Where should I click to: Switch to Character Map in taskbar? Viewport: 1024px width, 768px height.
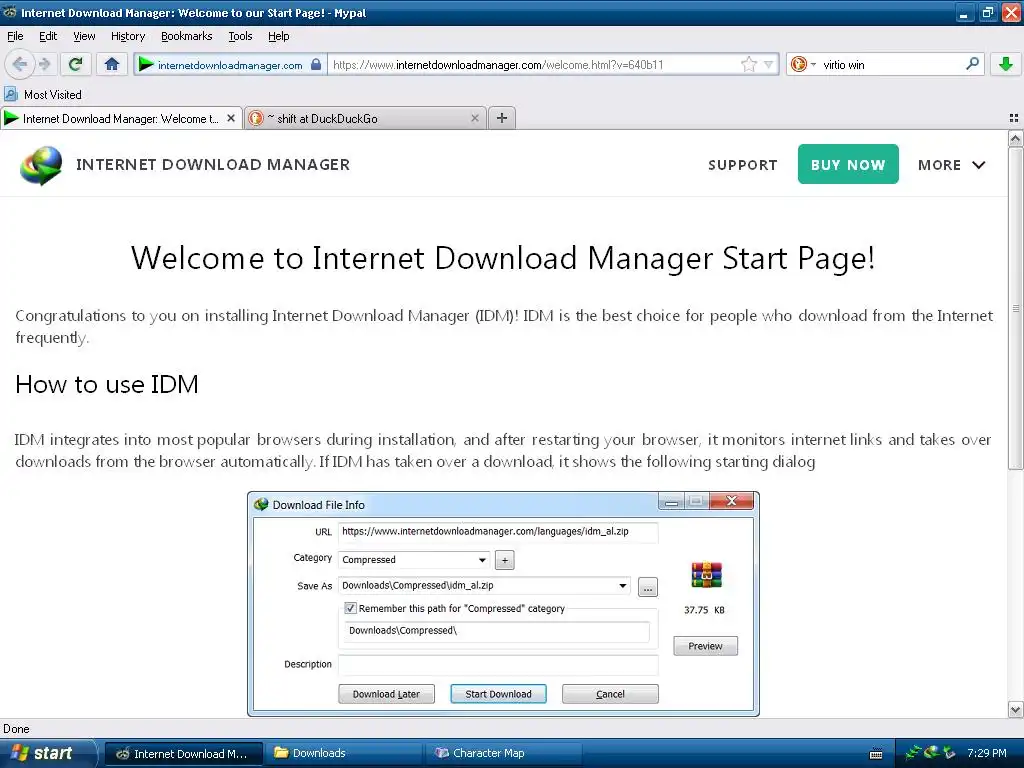(x=505, y=753)
